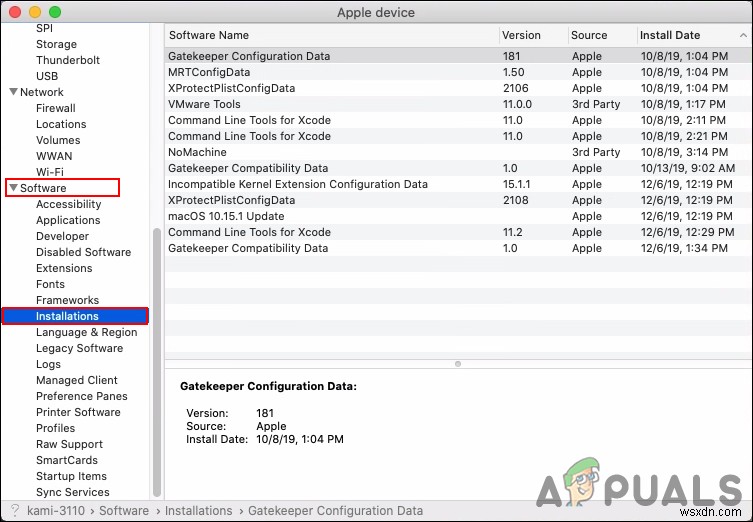Viewport: 753px width, 522px height.
Task: Select Command Line Tools 2:11 PM row
Action: (x=458, y=120)
